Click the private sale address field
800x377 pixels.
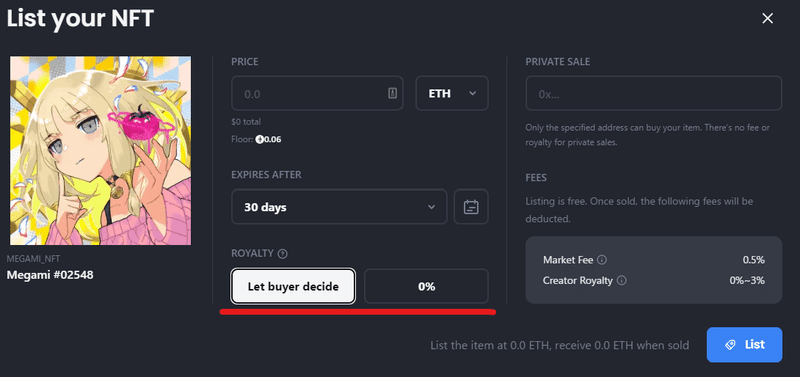654,93
